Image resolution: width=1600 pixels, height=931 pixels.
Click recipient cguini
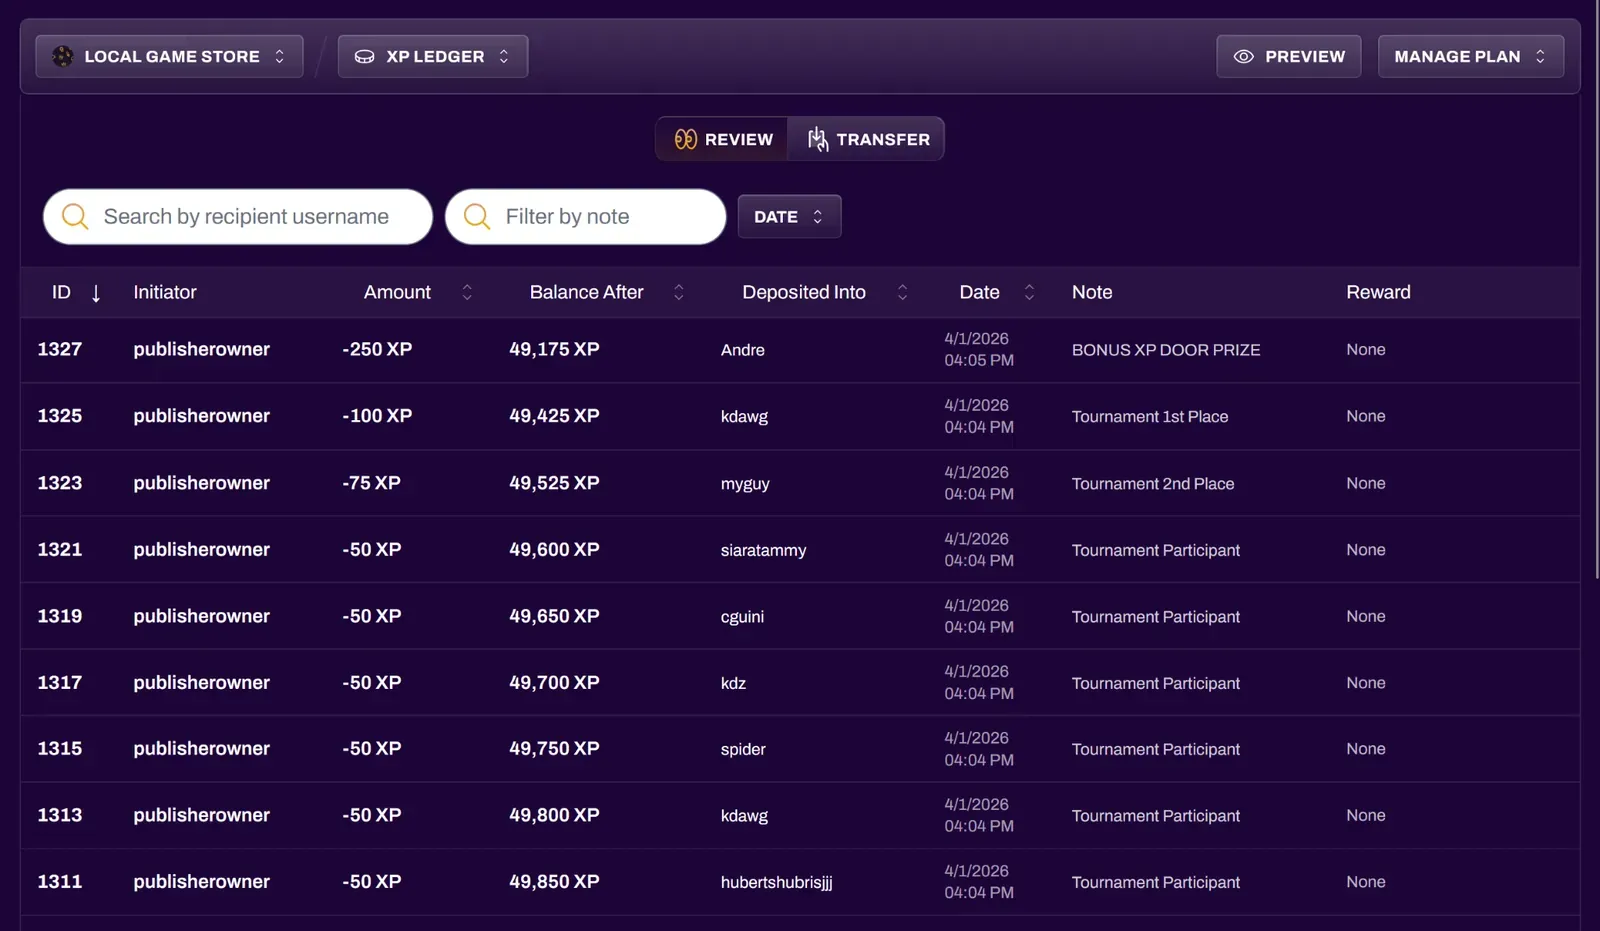pyautogui.click(x=742, y=617)
